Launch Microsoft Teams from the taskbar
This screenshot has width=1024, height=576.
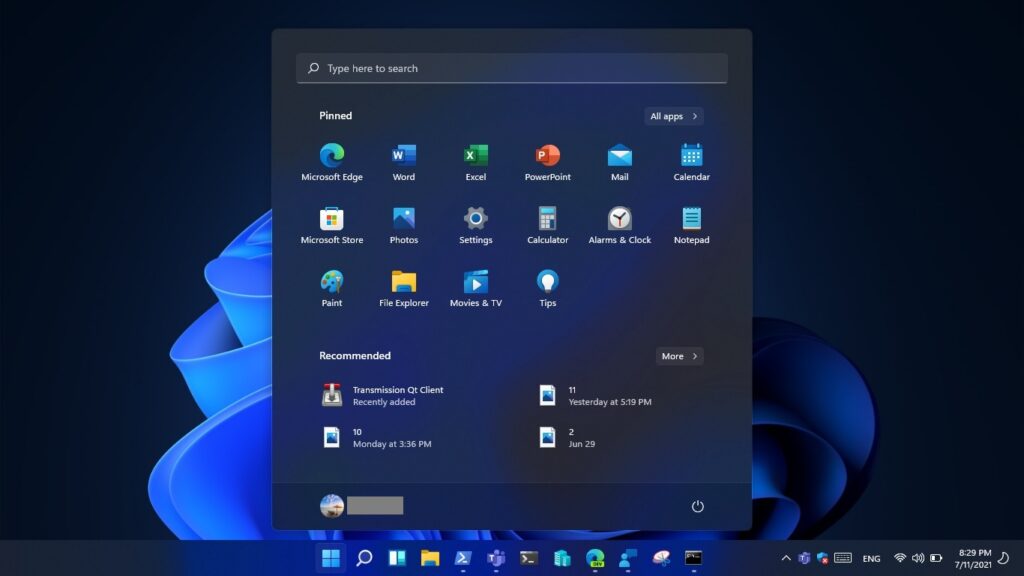click(x=496, y=557)
